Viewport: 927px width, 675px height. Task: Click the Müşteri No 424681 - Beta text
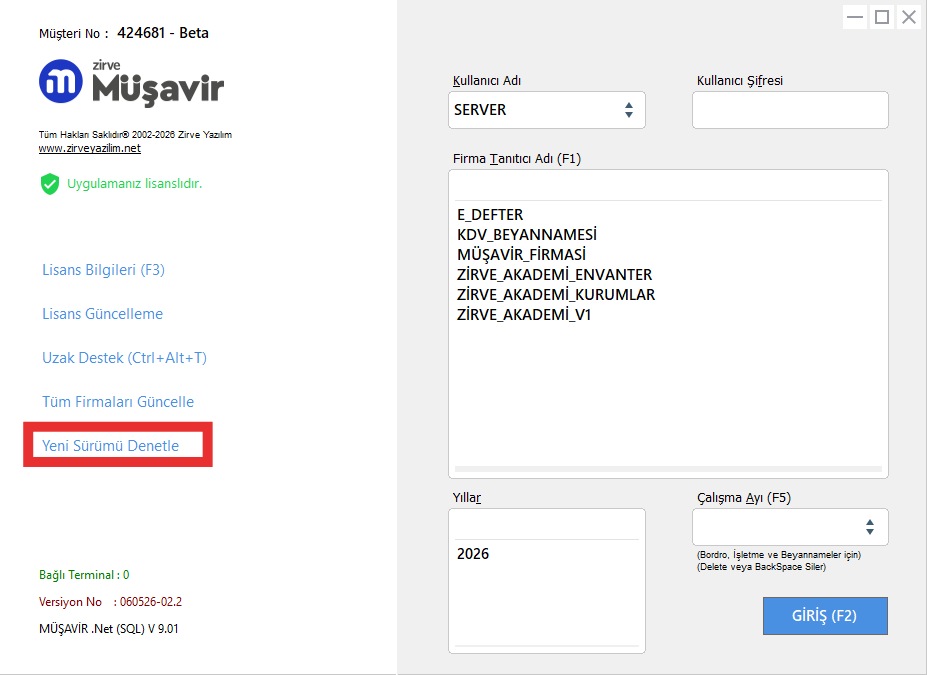click(x=124, y=33)
